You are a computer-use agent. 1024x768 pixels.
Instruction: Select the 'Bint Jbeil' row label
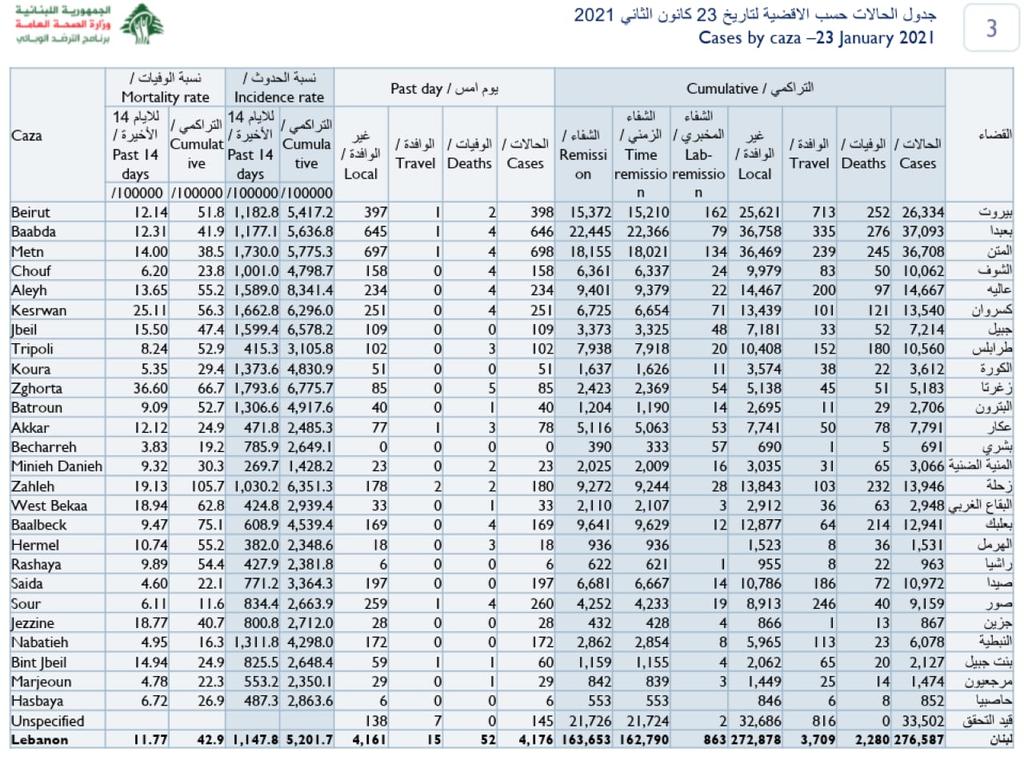tap(39, 662)
